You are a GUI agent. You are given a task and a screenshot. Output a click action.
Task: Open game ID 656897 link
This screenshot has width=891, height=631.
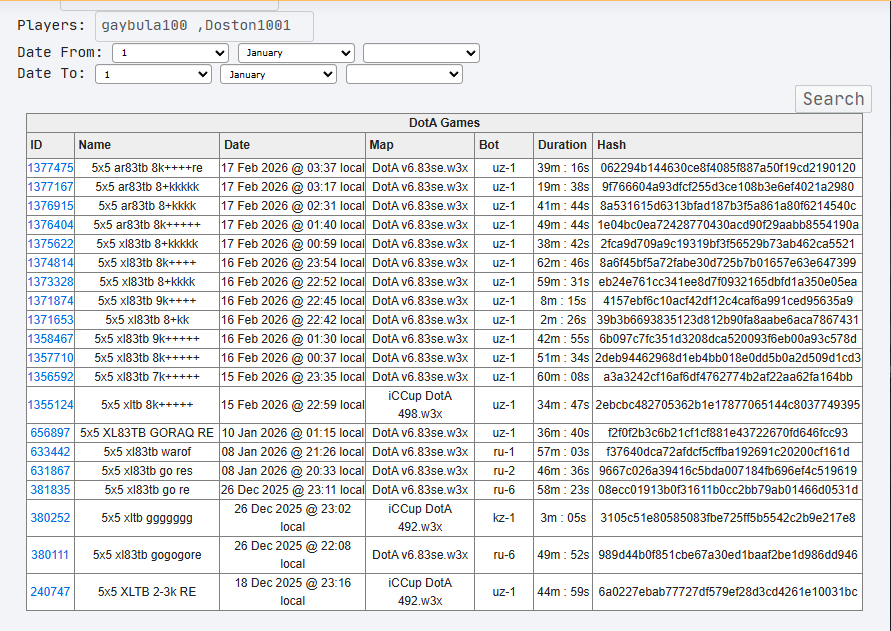tap(50, 433)
